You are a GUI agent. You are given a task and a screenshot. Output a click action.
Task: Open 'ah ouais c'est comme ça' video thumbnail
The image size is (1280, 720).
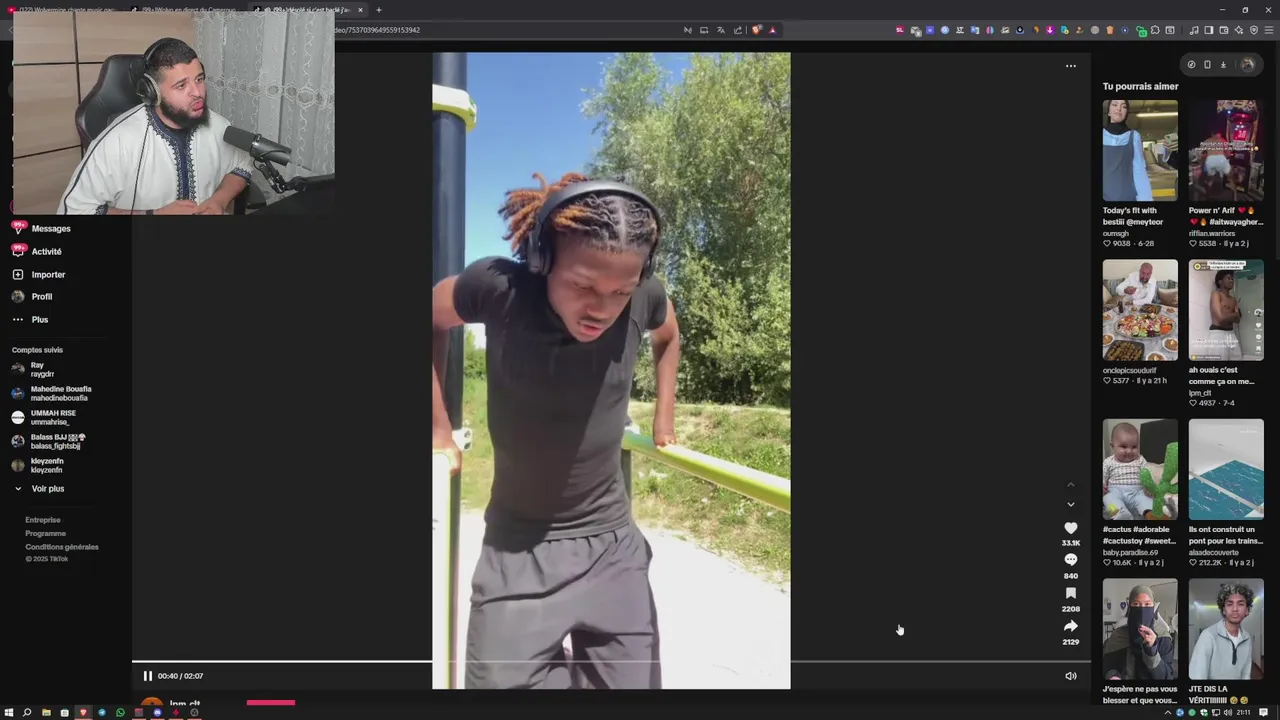[x=1226, y=310]
